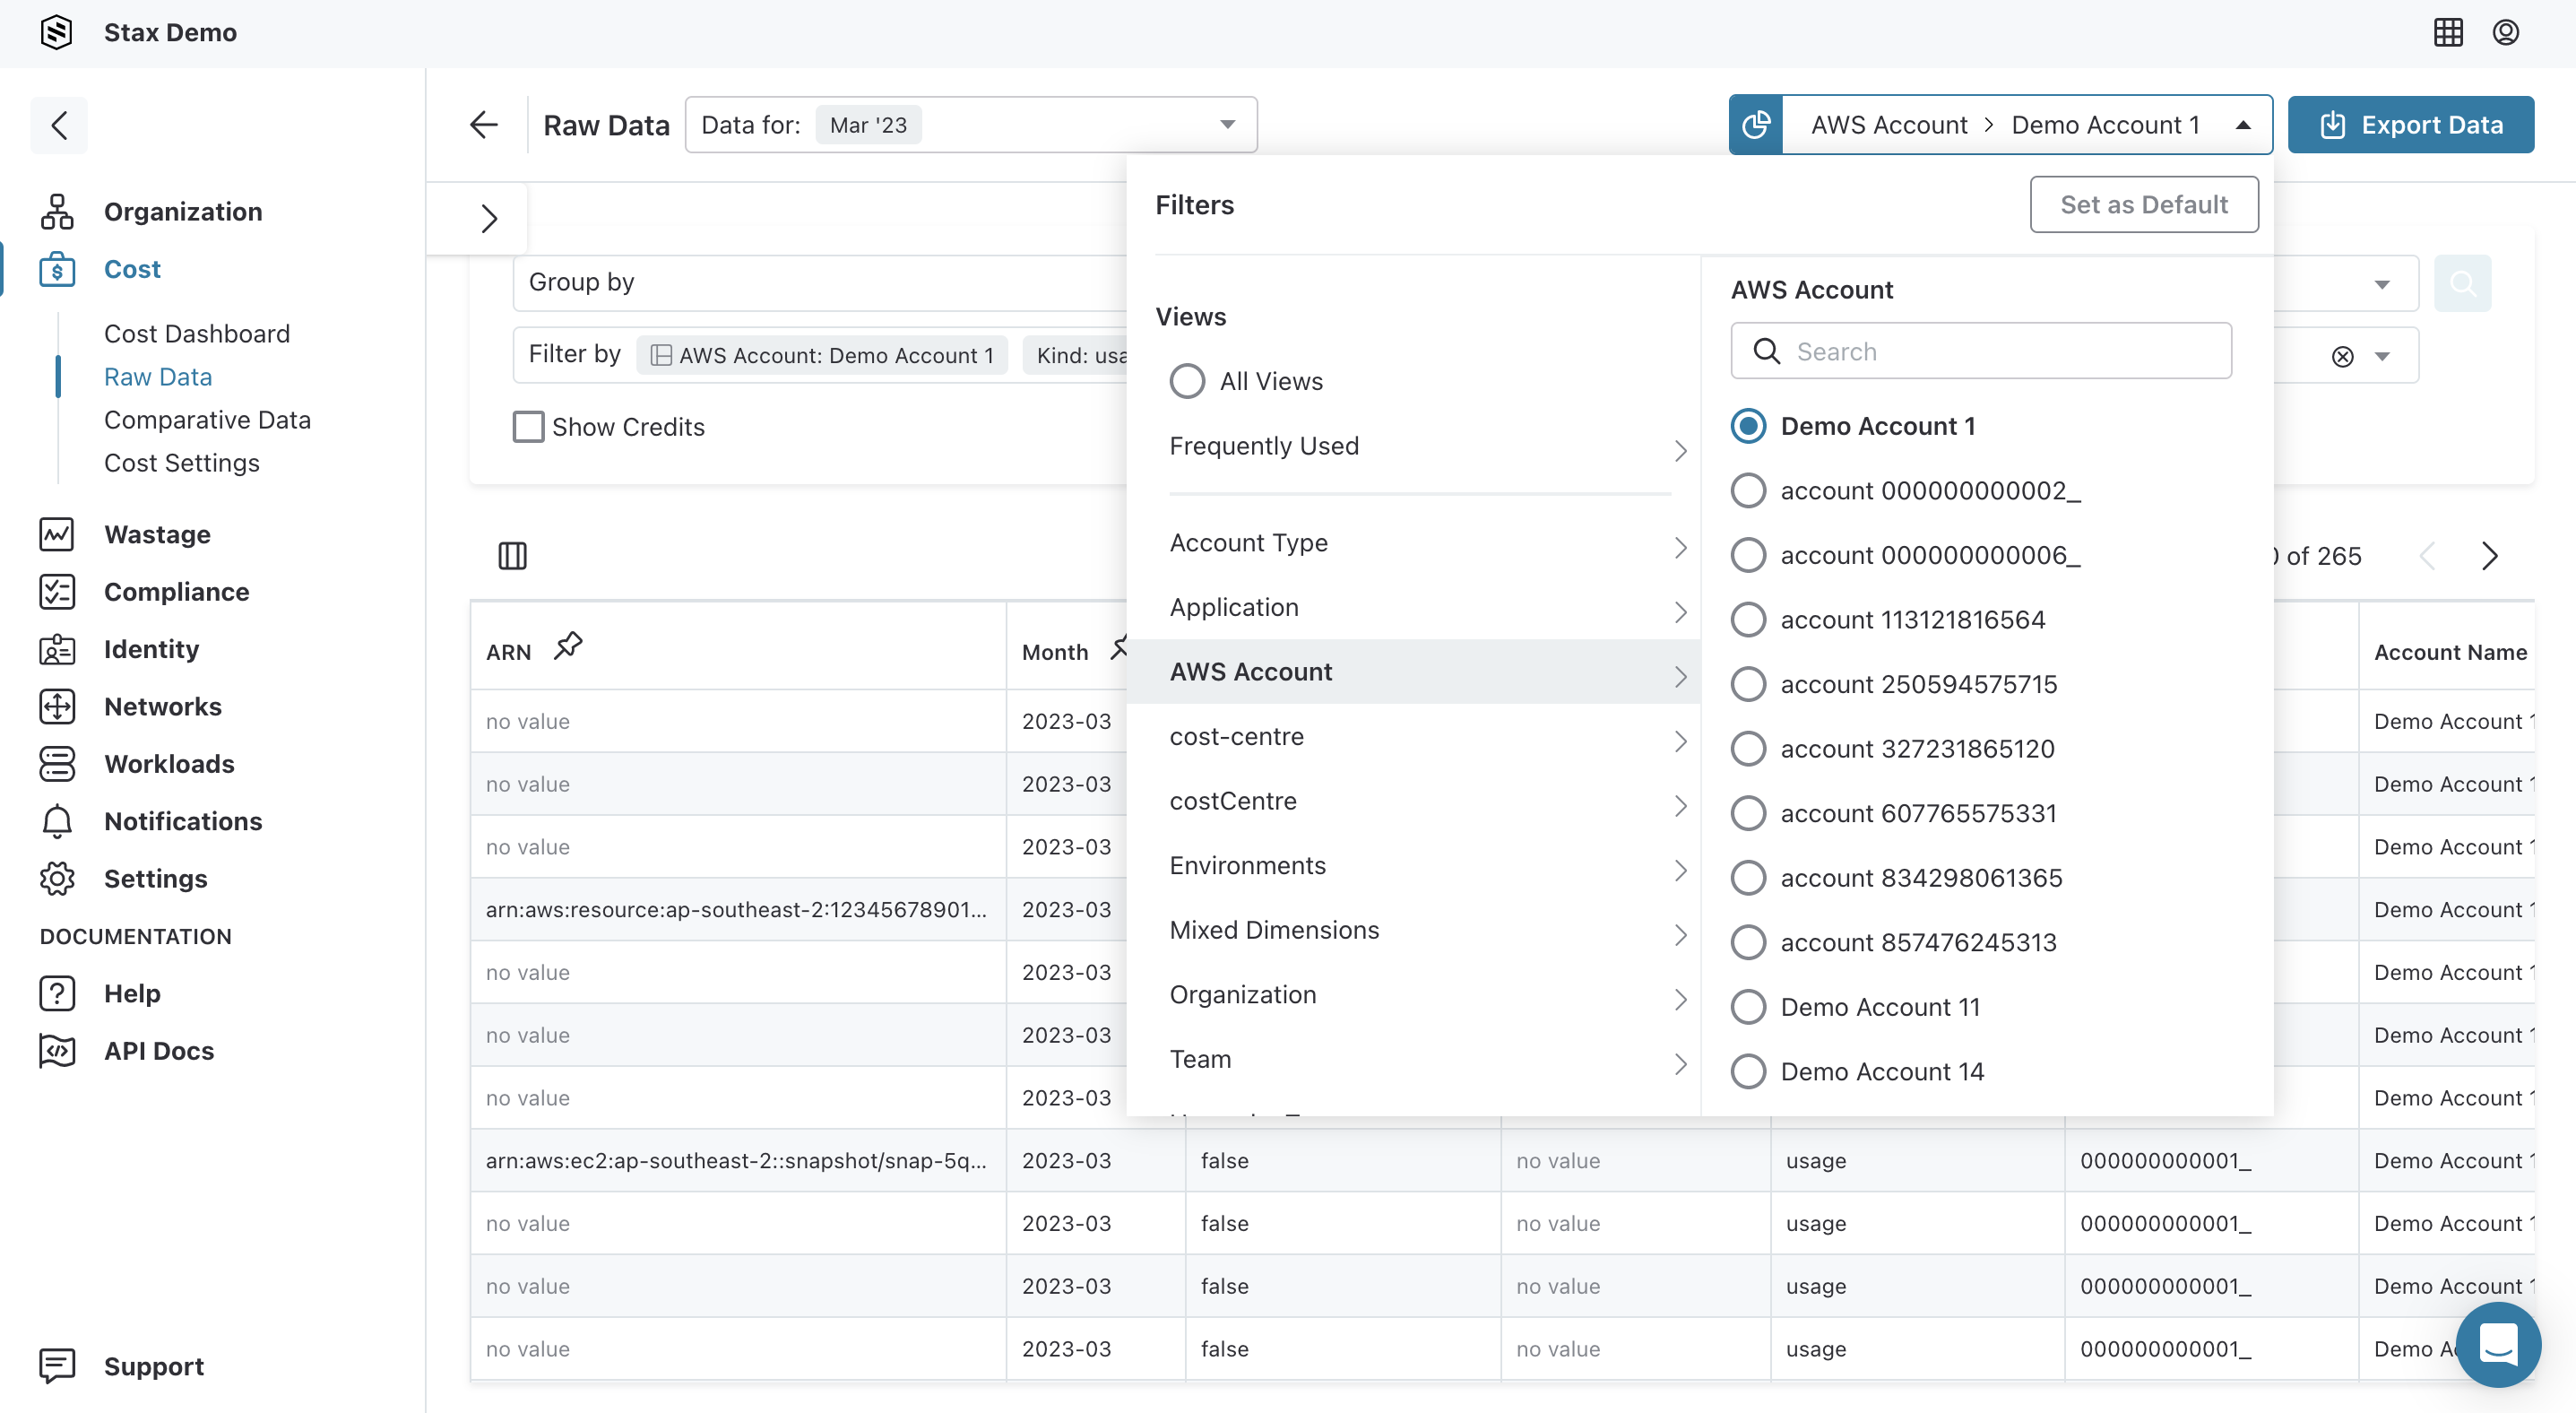This screenshot has width=2576, height=1413.
Task: Click the Settings gear icon
Action: click(x=57, y=879)
